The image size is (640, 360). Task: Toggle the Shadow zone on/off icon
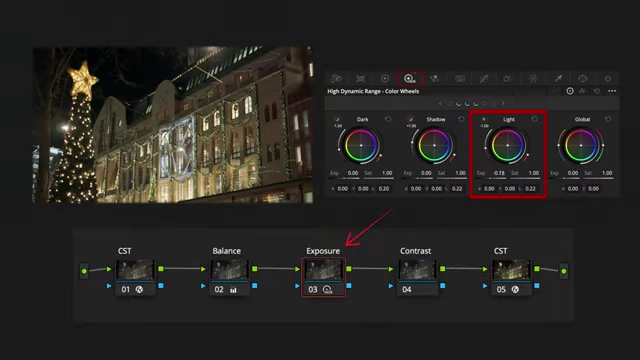pyautogui.click(x=410, y=119)
